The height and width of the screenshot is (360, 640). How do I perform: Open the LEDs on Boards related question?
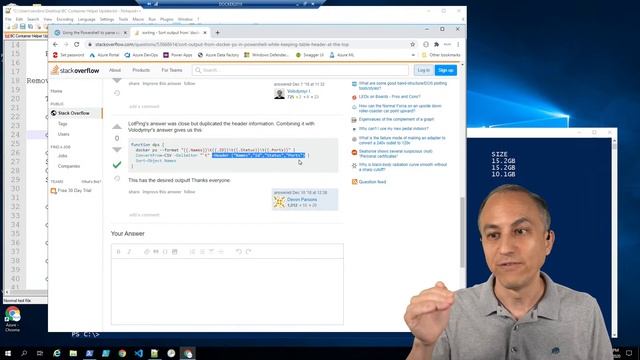pos(389,97)
